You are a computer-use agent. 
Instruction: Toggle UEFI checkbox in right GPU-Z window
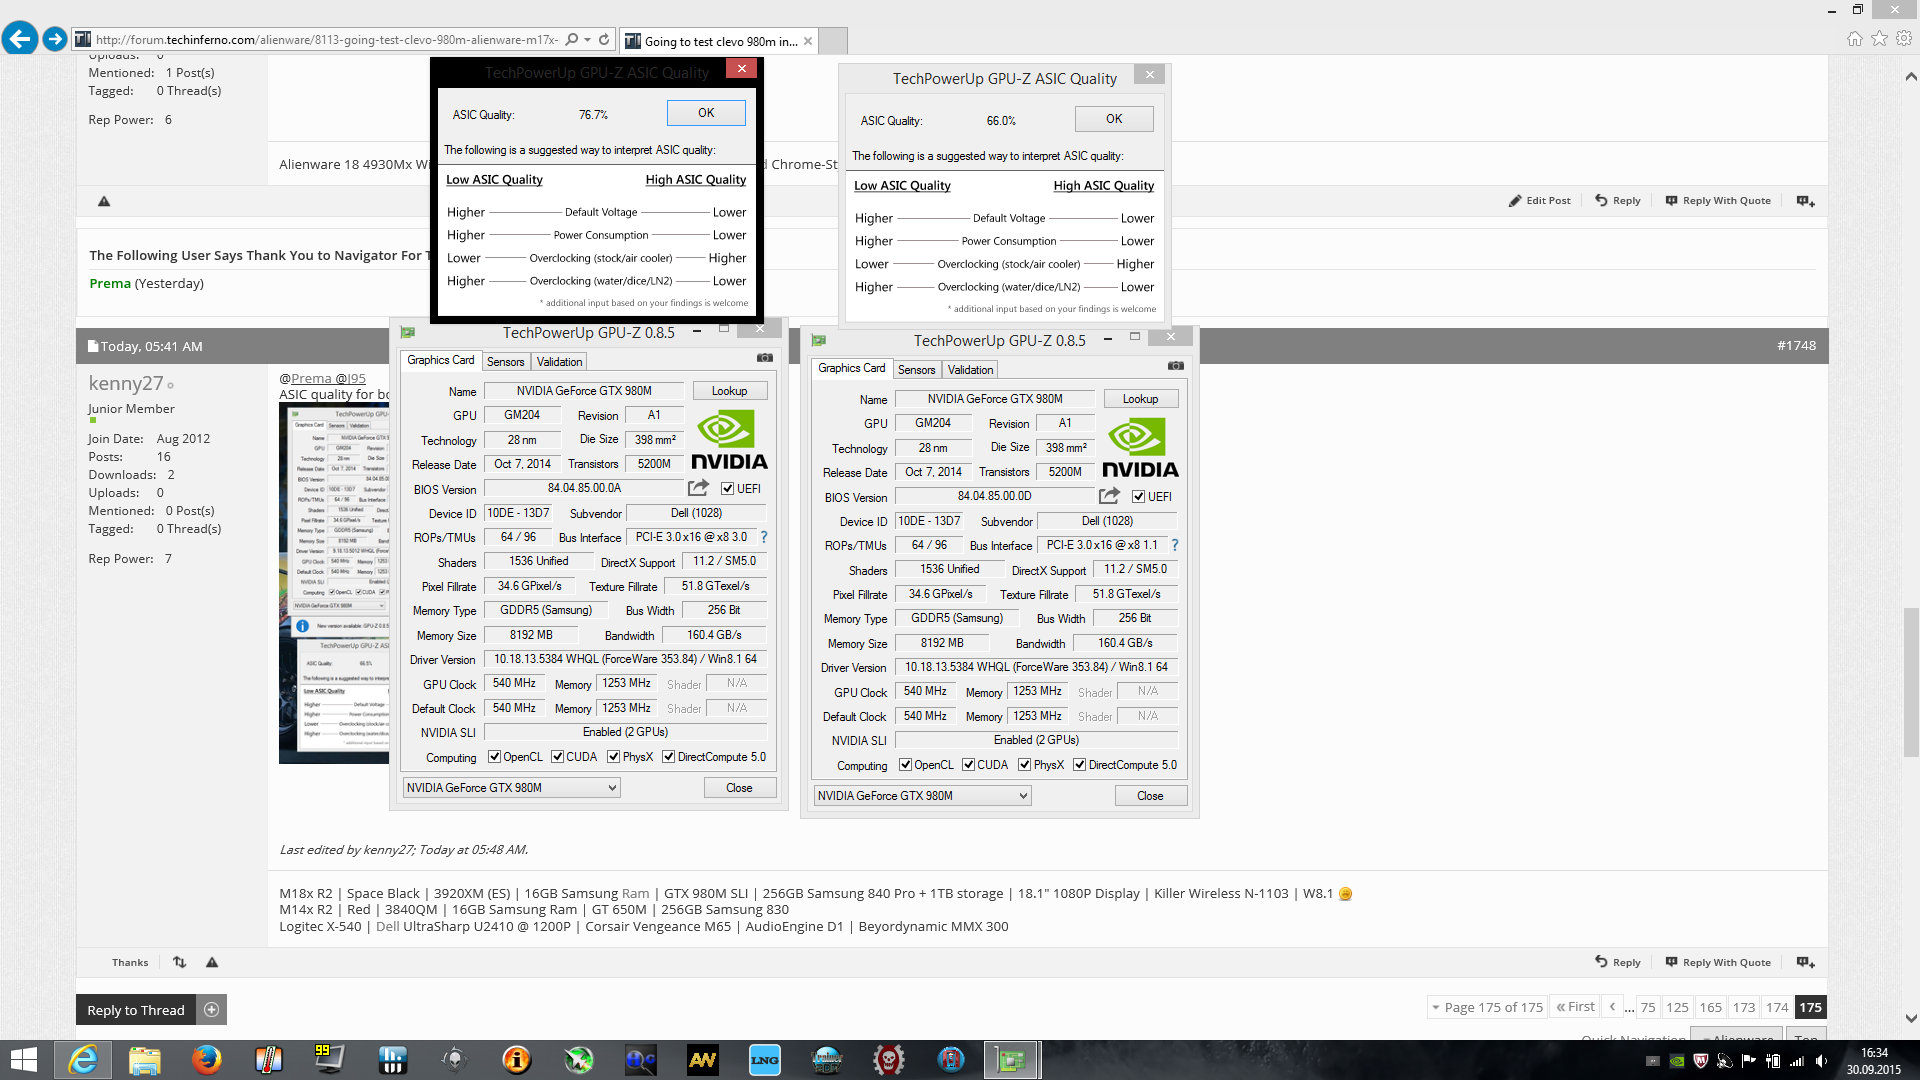pos(1138,497)
